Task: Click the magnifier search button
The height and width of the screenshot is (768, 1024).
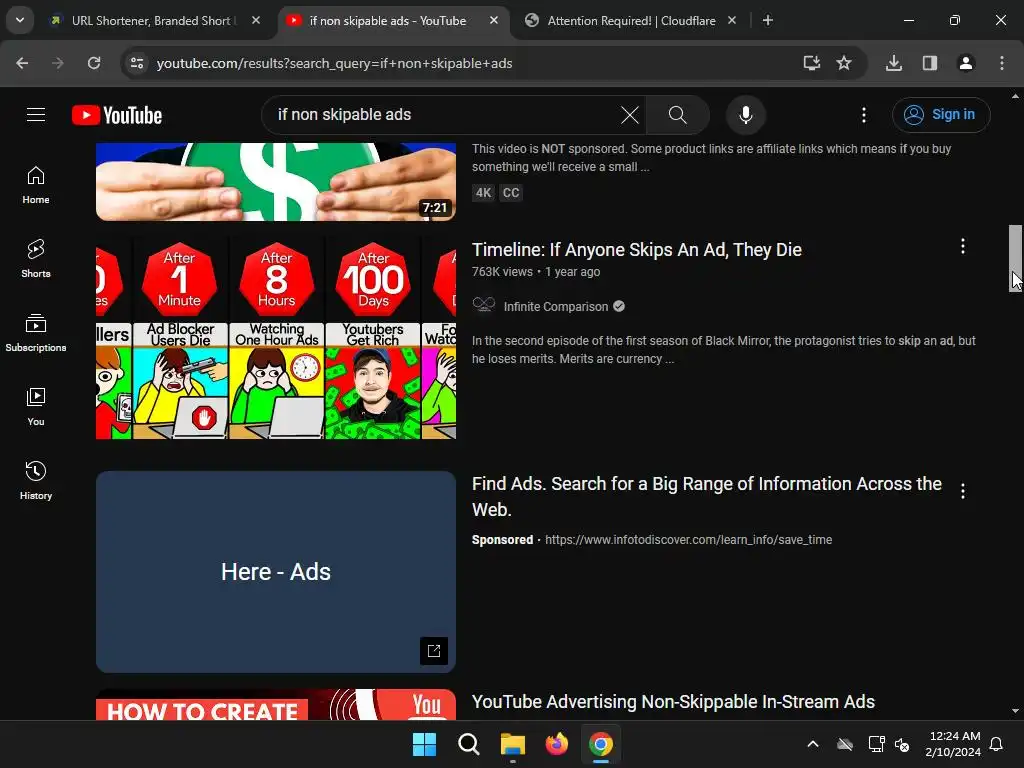Action: click(677, 115)
